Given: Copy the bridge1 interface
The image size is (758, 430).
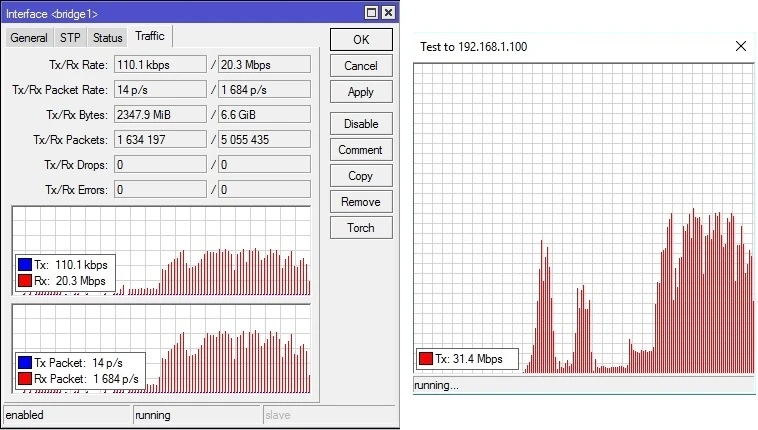Looking at the screenshot, I should 360,176.
